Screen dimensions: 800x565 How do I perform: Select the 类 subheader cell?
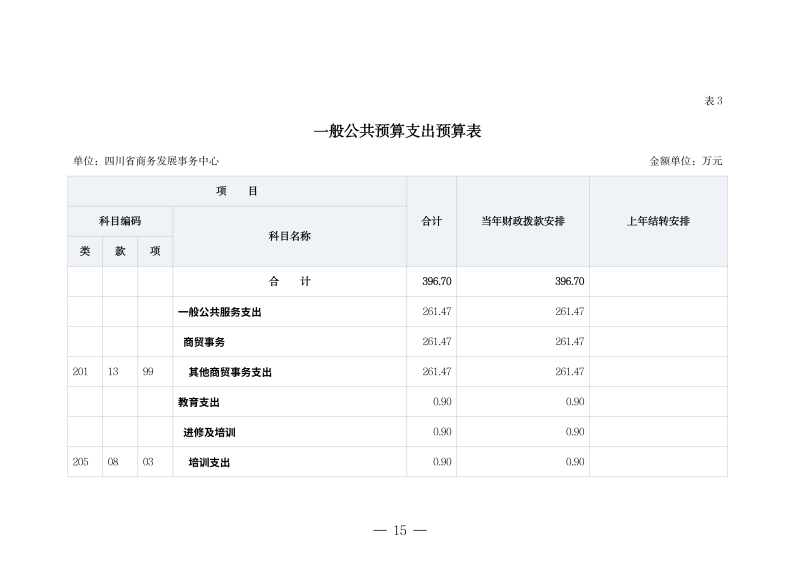coord(85,252)
